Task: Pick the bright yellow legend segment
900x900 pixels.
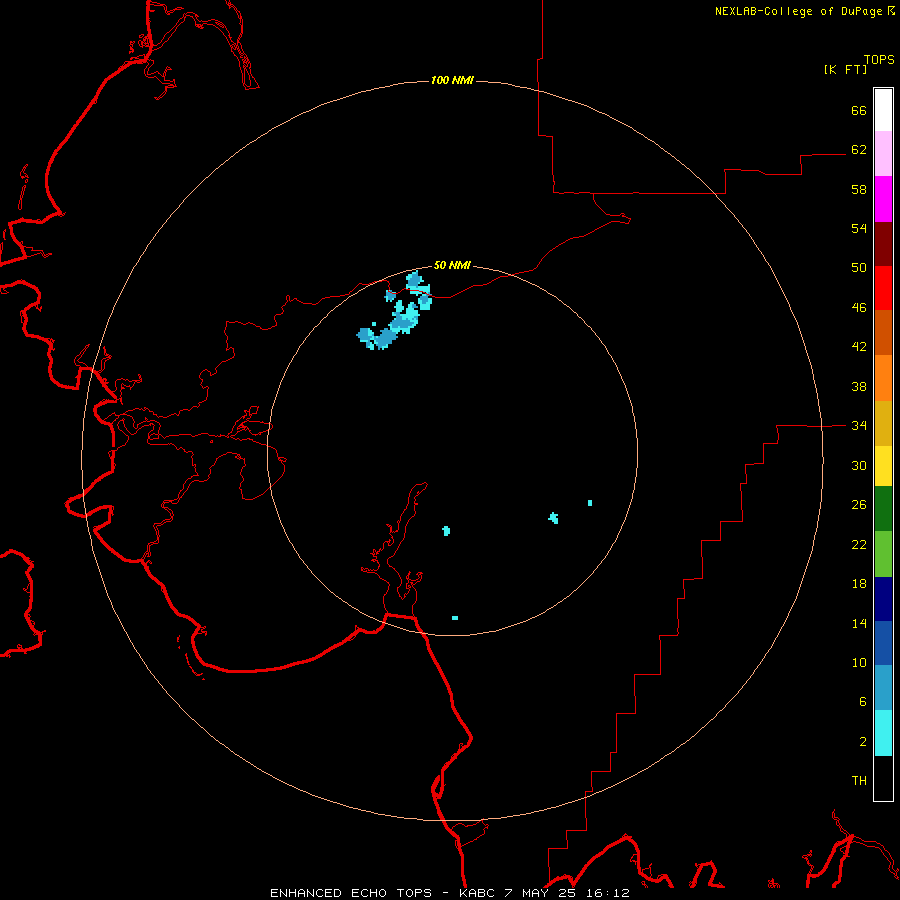Action: pos(883,465)
